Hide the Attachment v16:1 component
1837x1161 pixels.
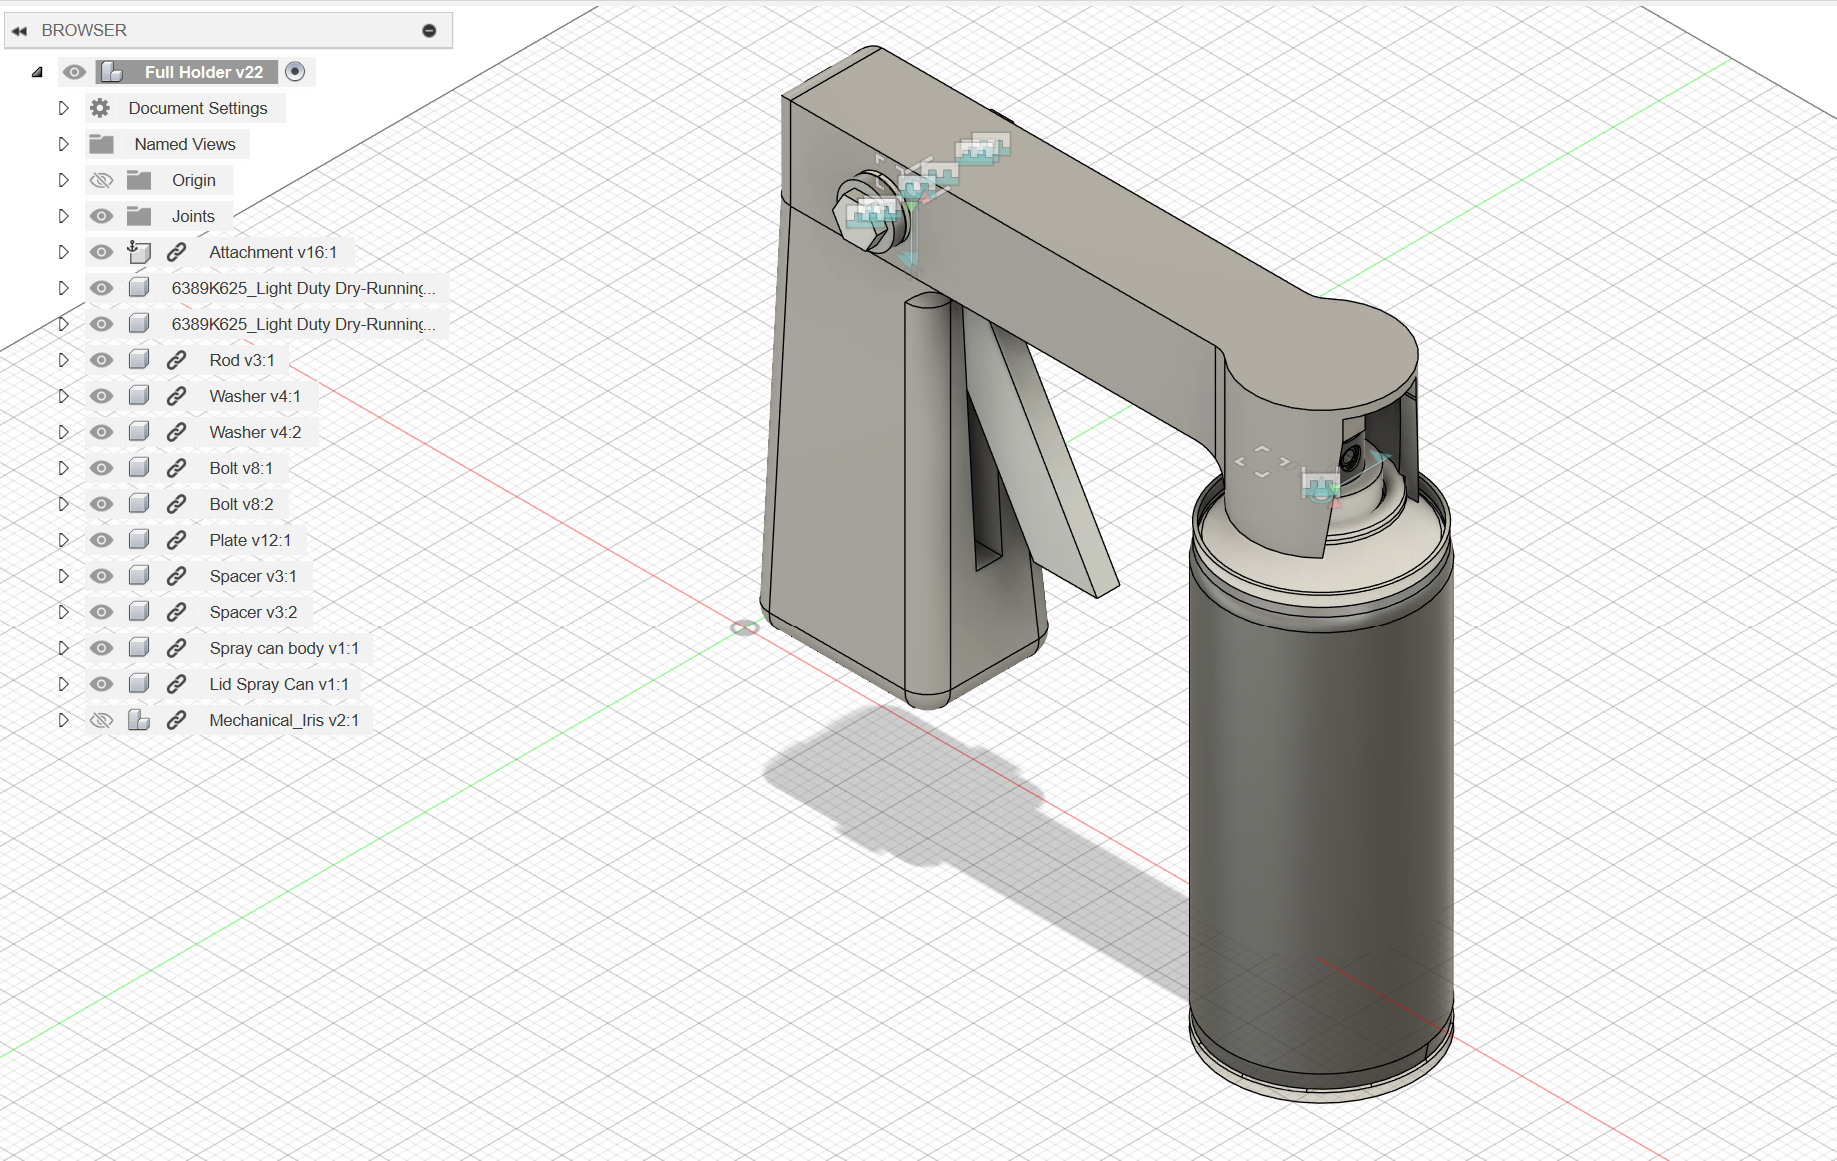pyautogui.click(x=101, y=252)
